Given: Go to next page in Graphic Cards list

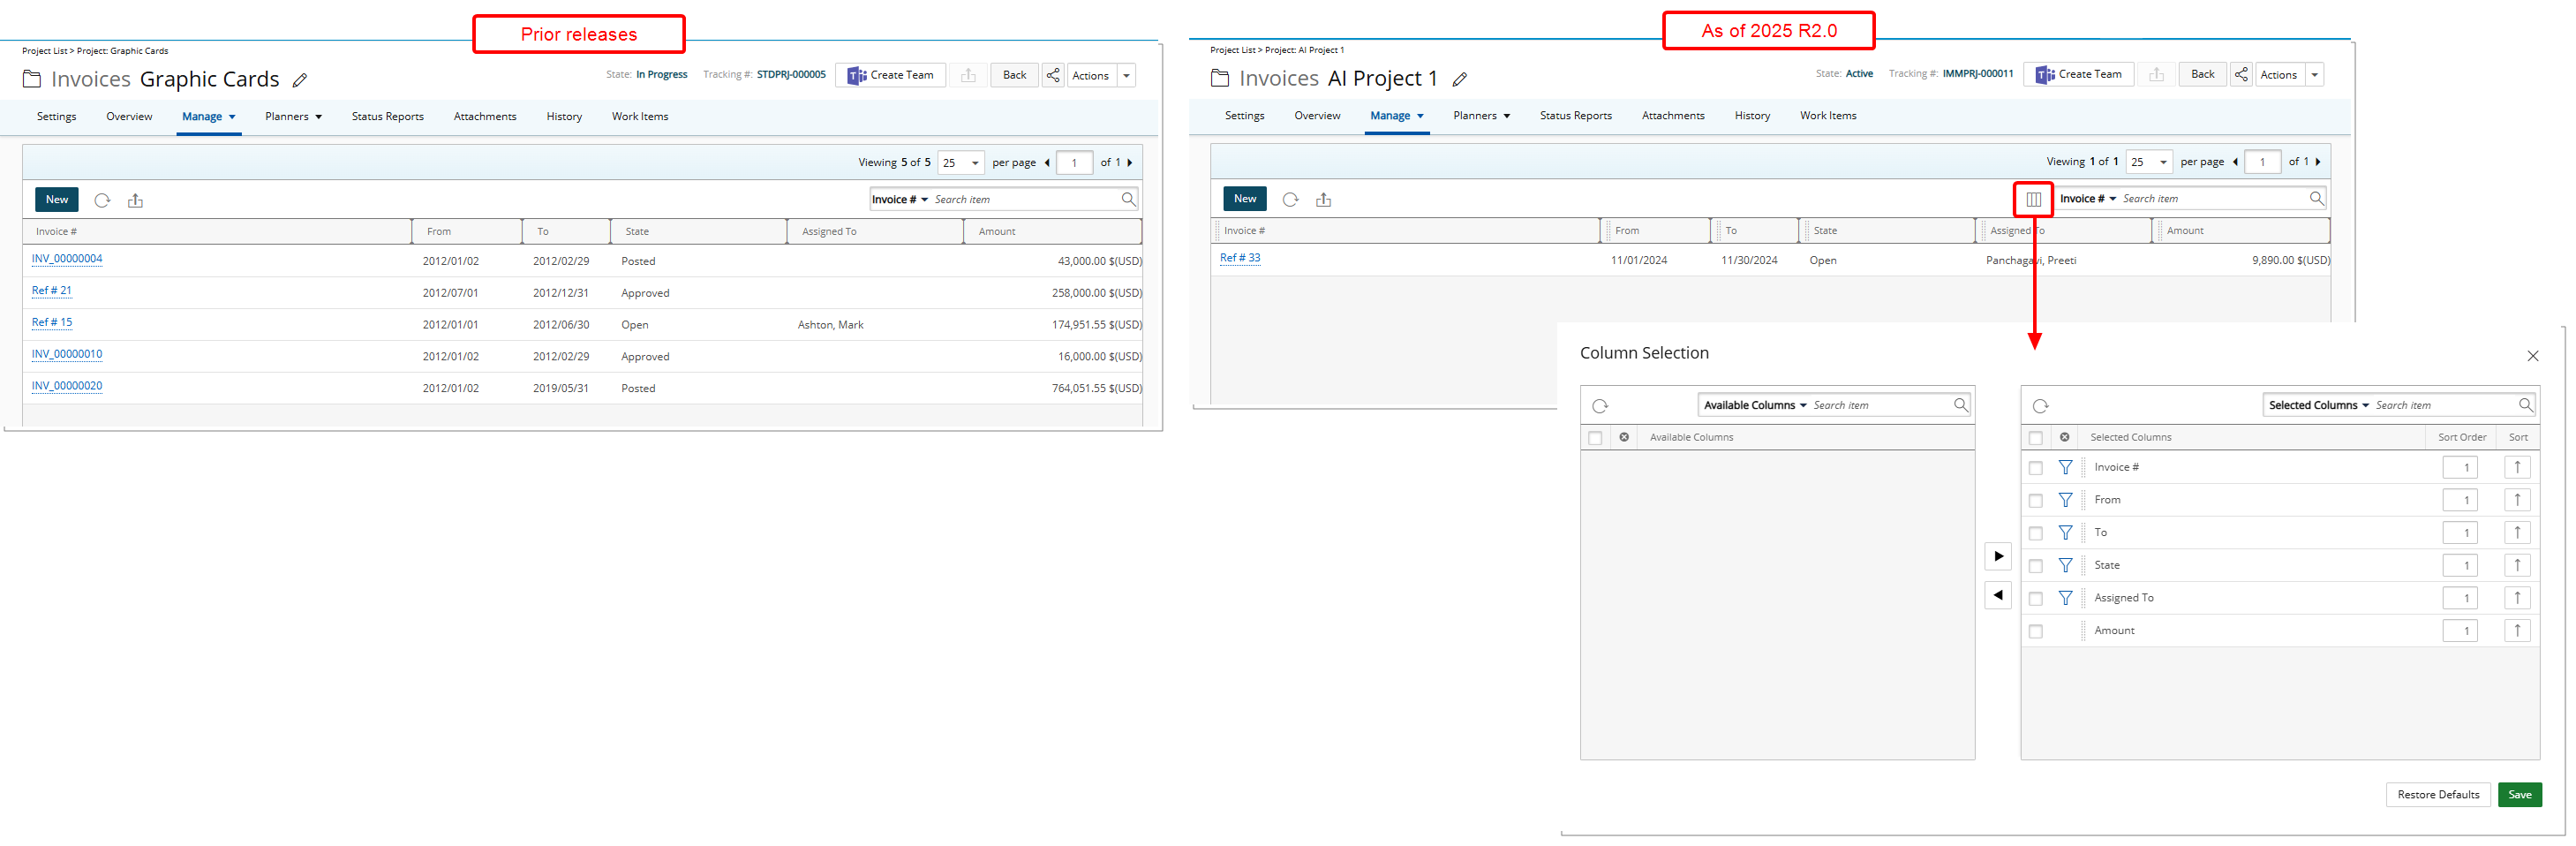Looking at the screenshot, I should [1130, 162].
